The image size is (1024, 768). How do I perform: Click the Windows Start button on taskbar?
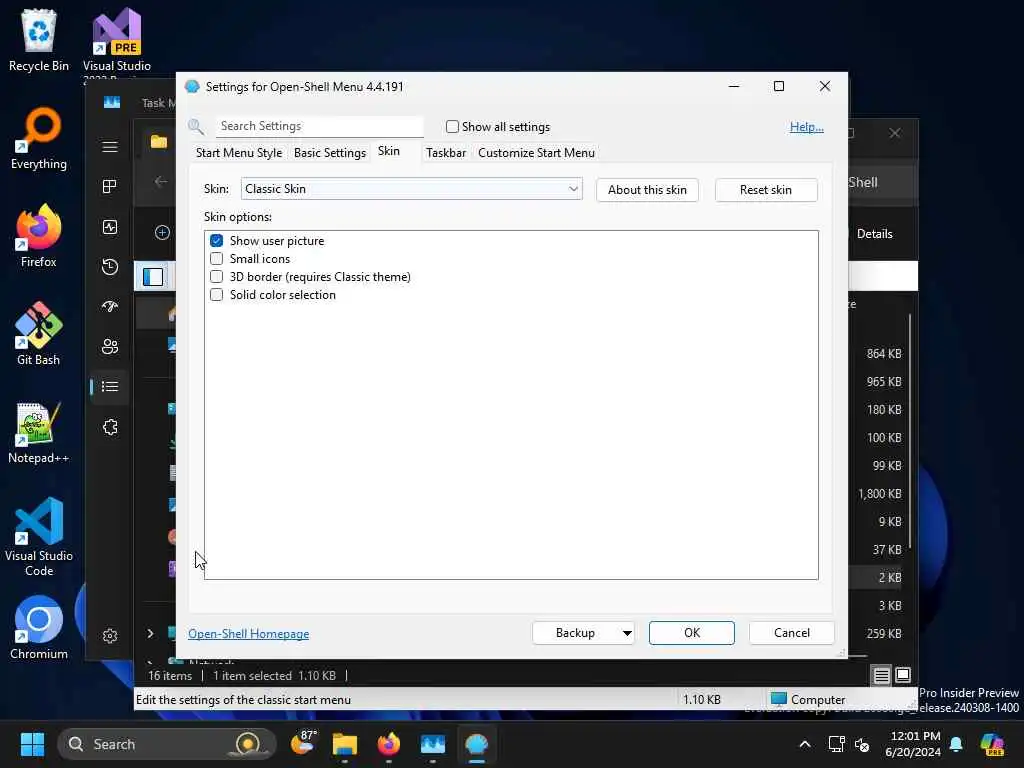pos(32,744)
